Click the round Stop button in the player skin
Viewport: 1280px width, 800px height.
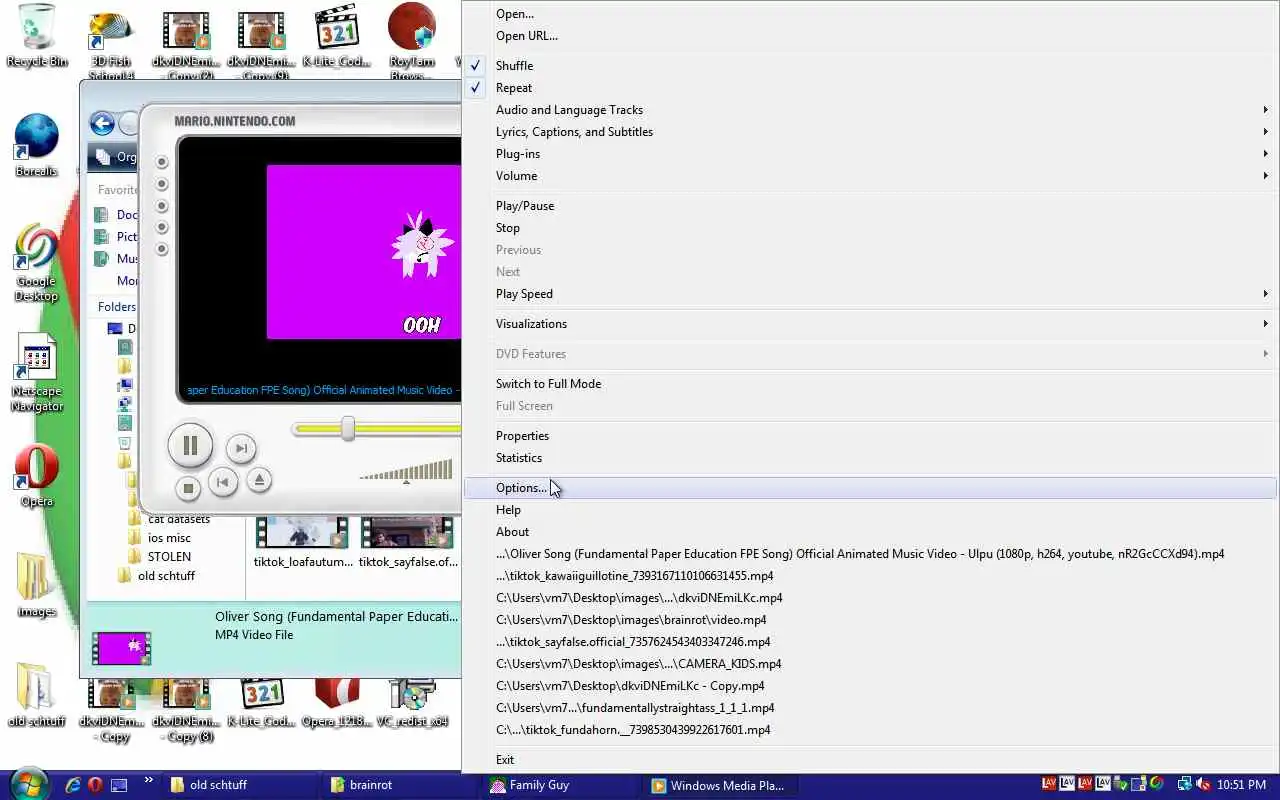pyautogui.click(x=188, y=488)
